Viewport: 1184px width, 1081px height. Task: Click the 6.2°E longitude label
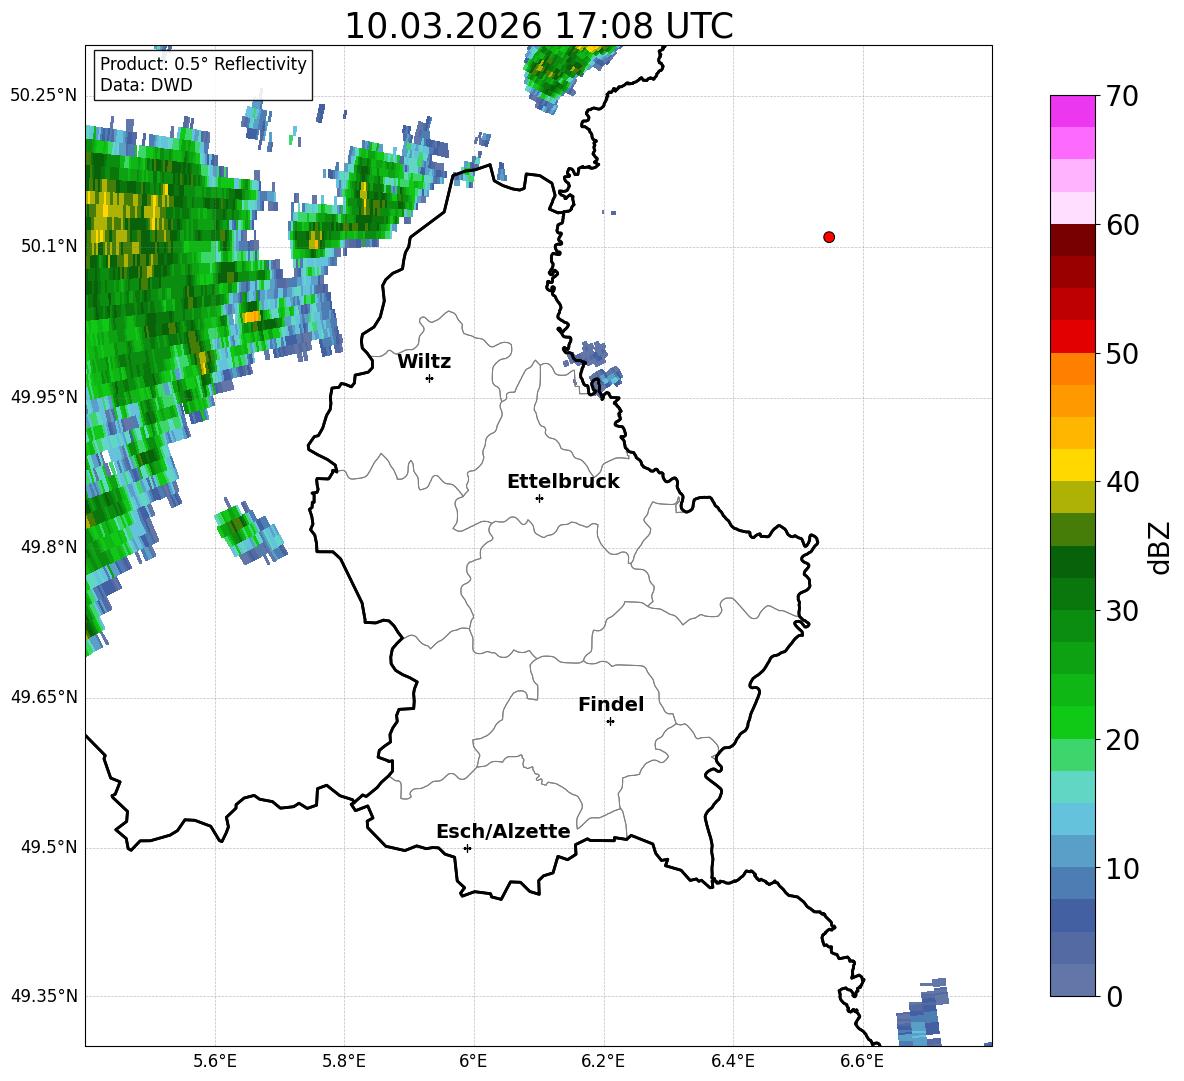click(603, 1061)
